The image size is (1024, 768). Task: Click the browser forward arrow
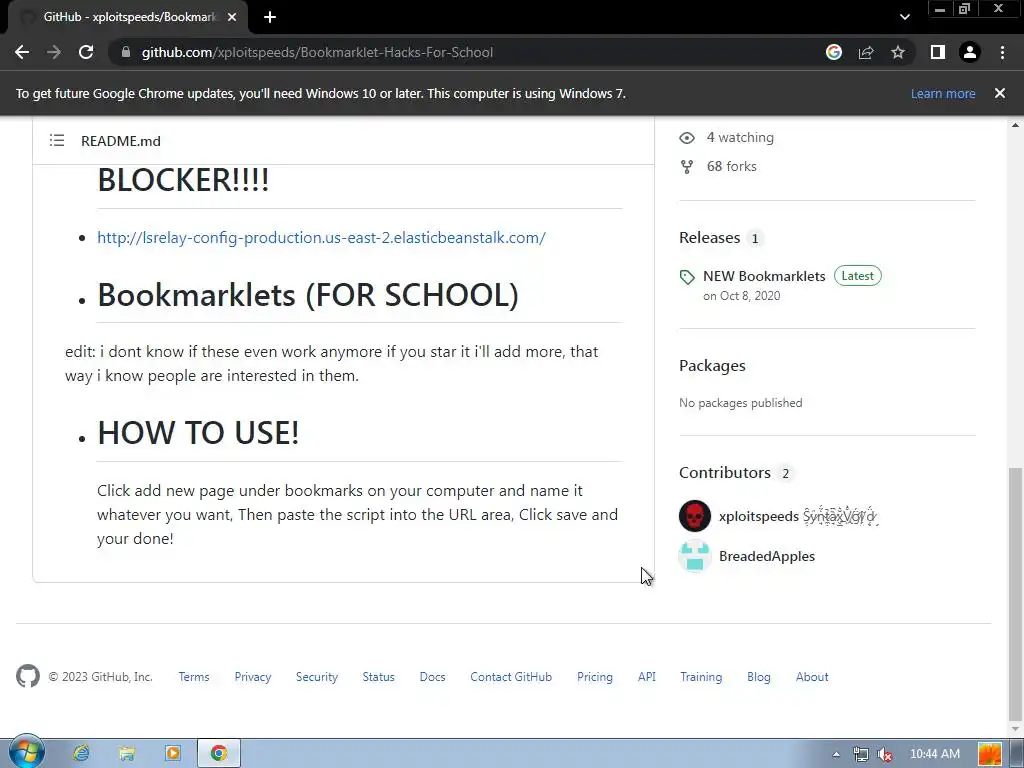pyautogui.click(x=54, y=52)
